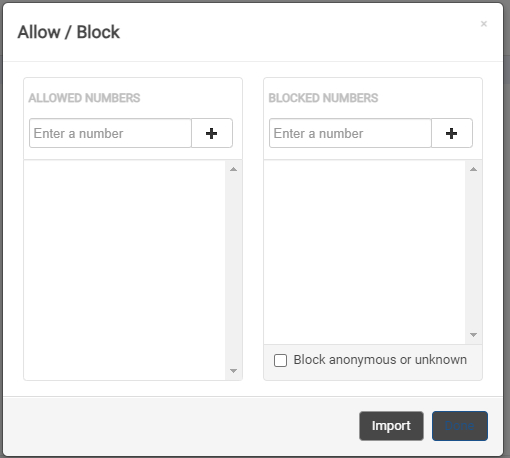Click the Blocked Numbers list up arrow
Viewport: 510px width, 458px height.
tap(473, 169)
